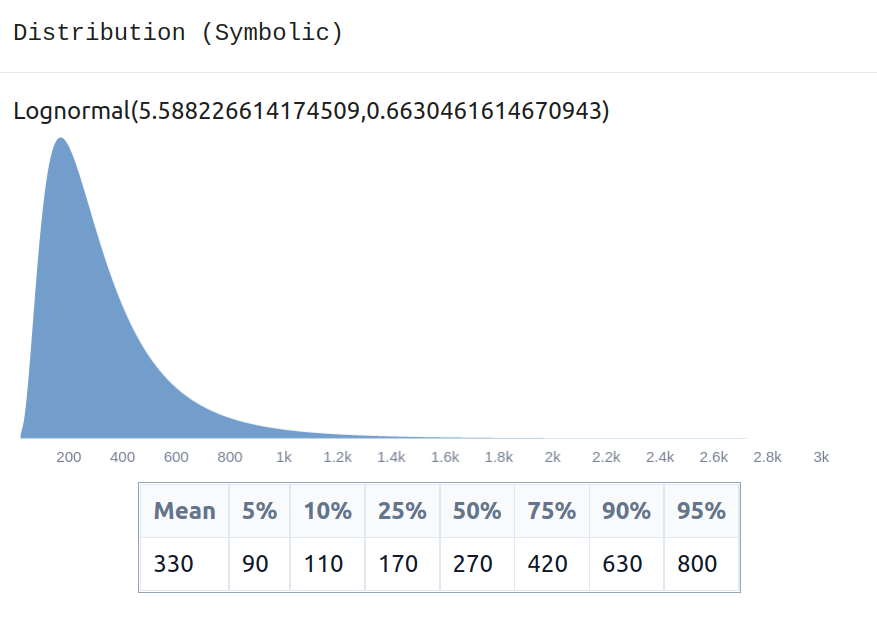Click the mean value 330 cell
The height and width of the screenshot is (630, 877).
[x=185, y=564]
